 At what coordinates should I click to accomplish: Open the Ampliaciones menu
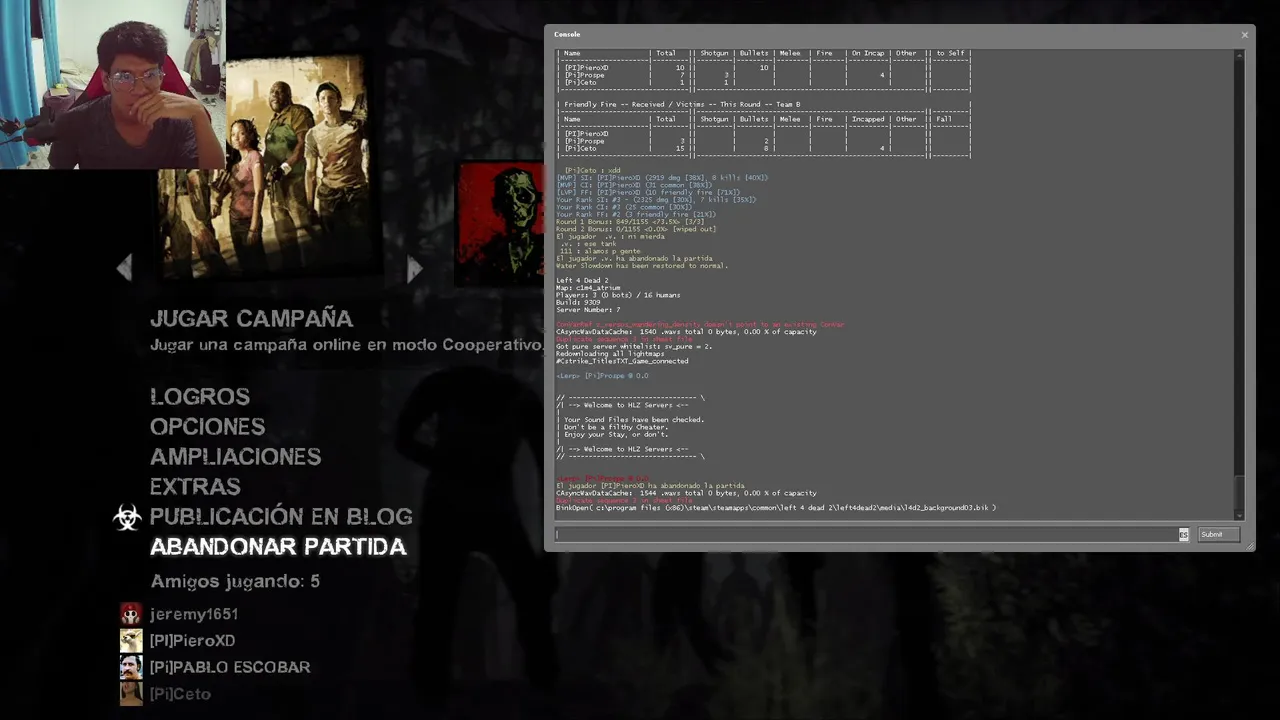click(x=235, y=457)
